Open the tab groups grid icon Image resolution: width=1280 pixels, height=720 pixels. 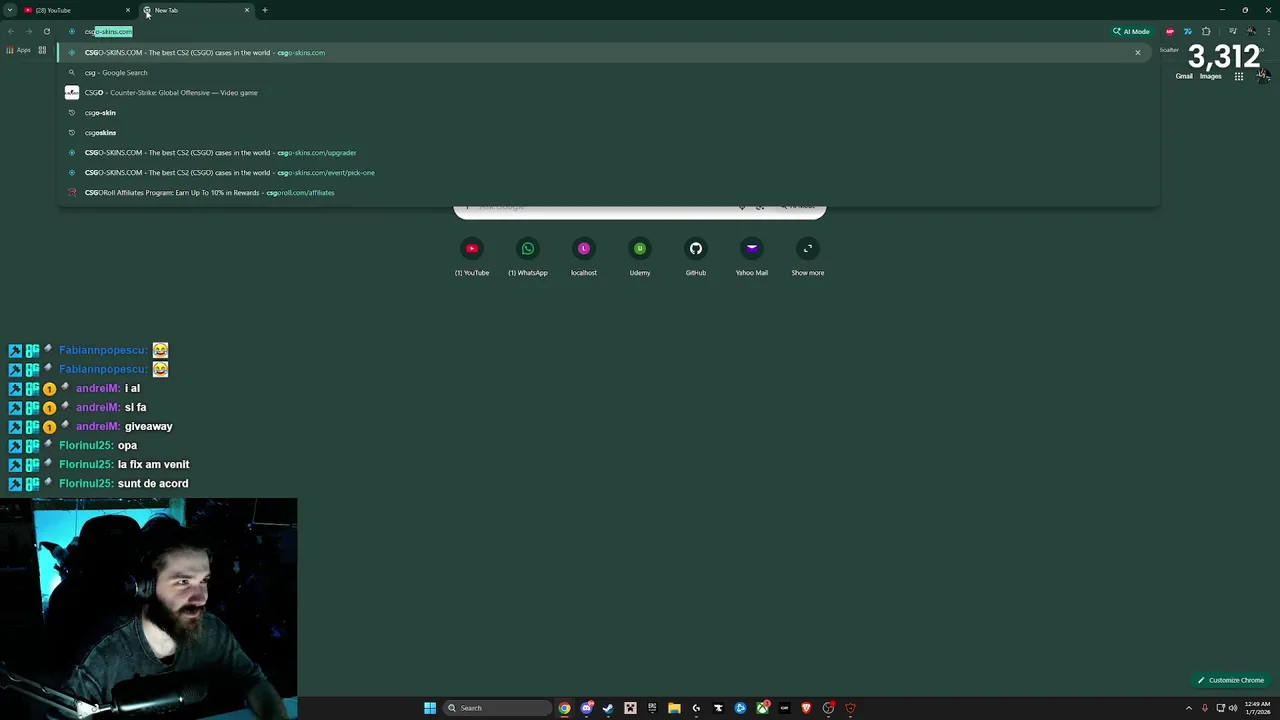42,50
